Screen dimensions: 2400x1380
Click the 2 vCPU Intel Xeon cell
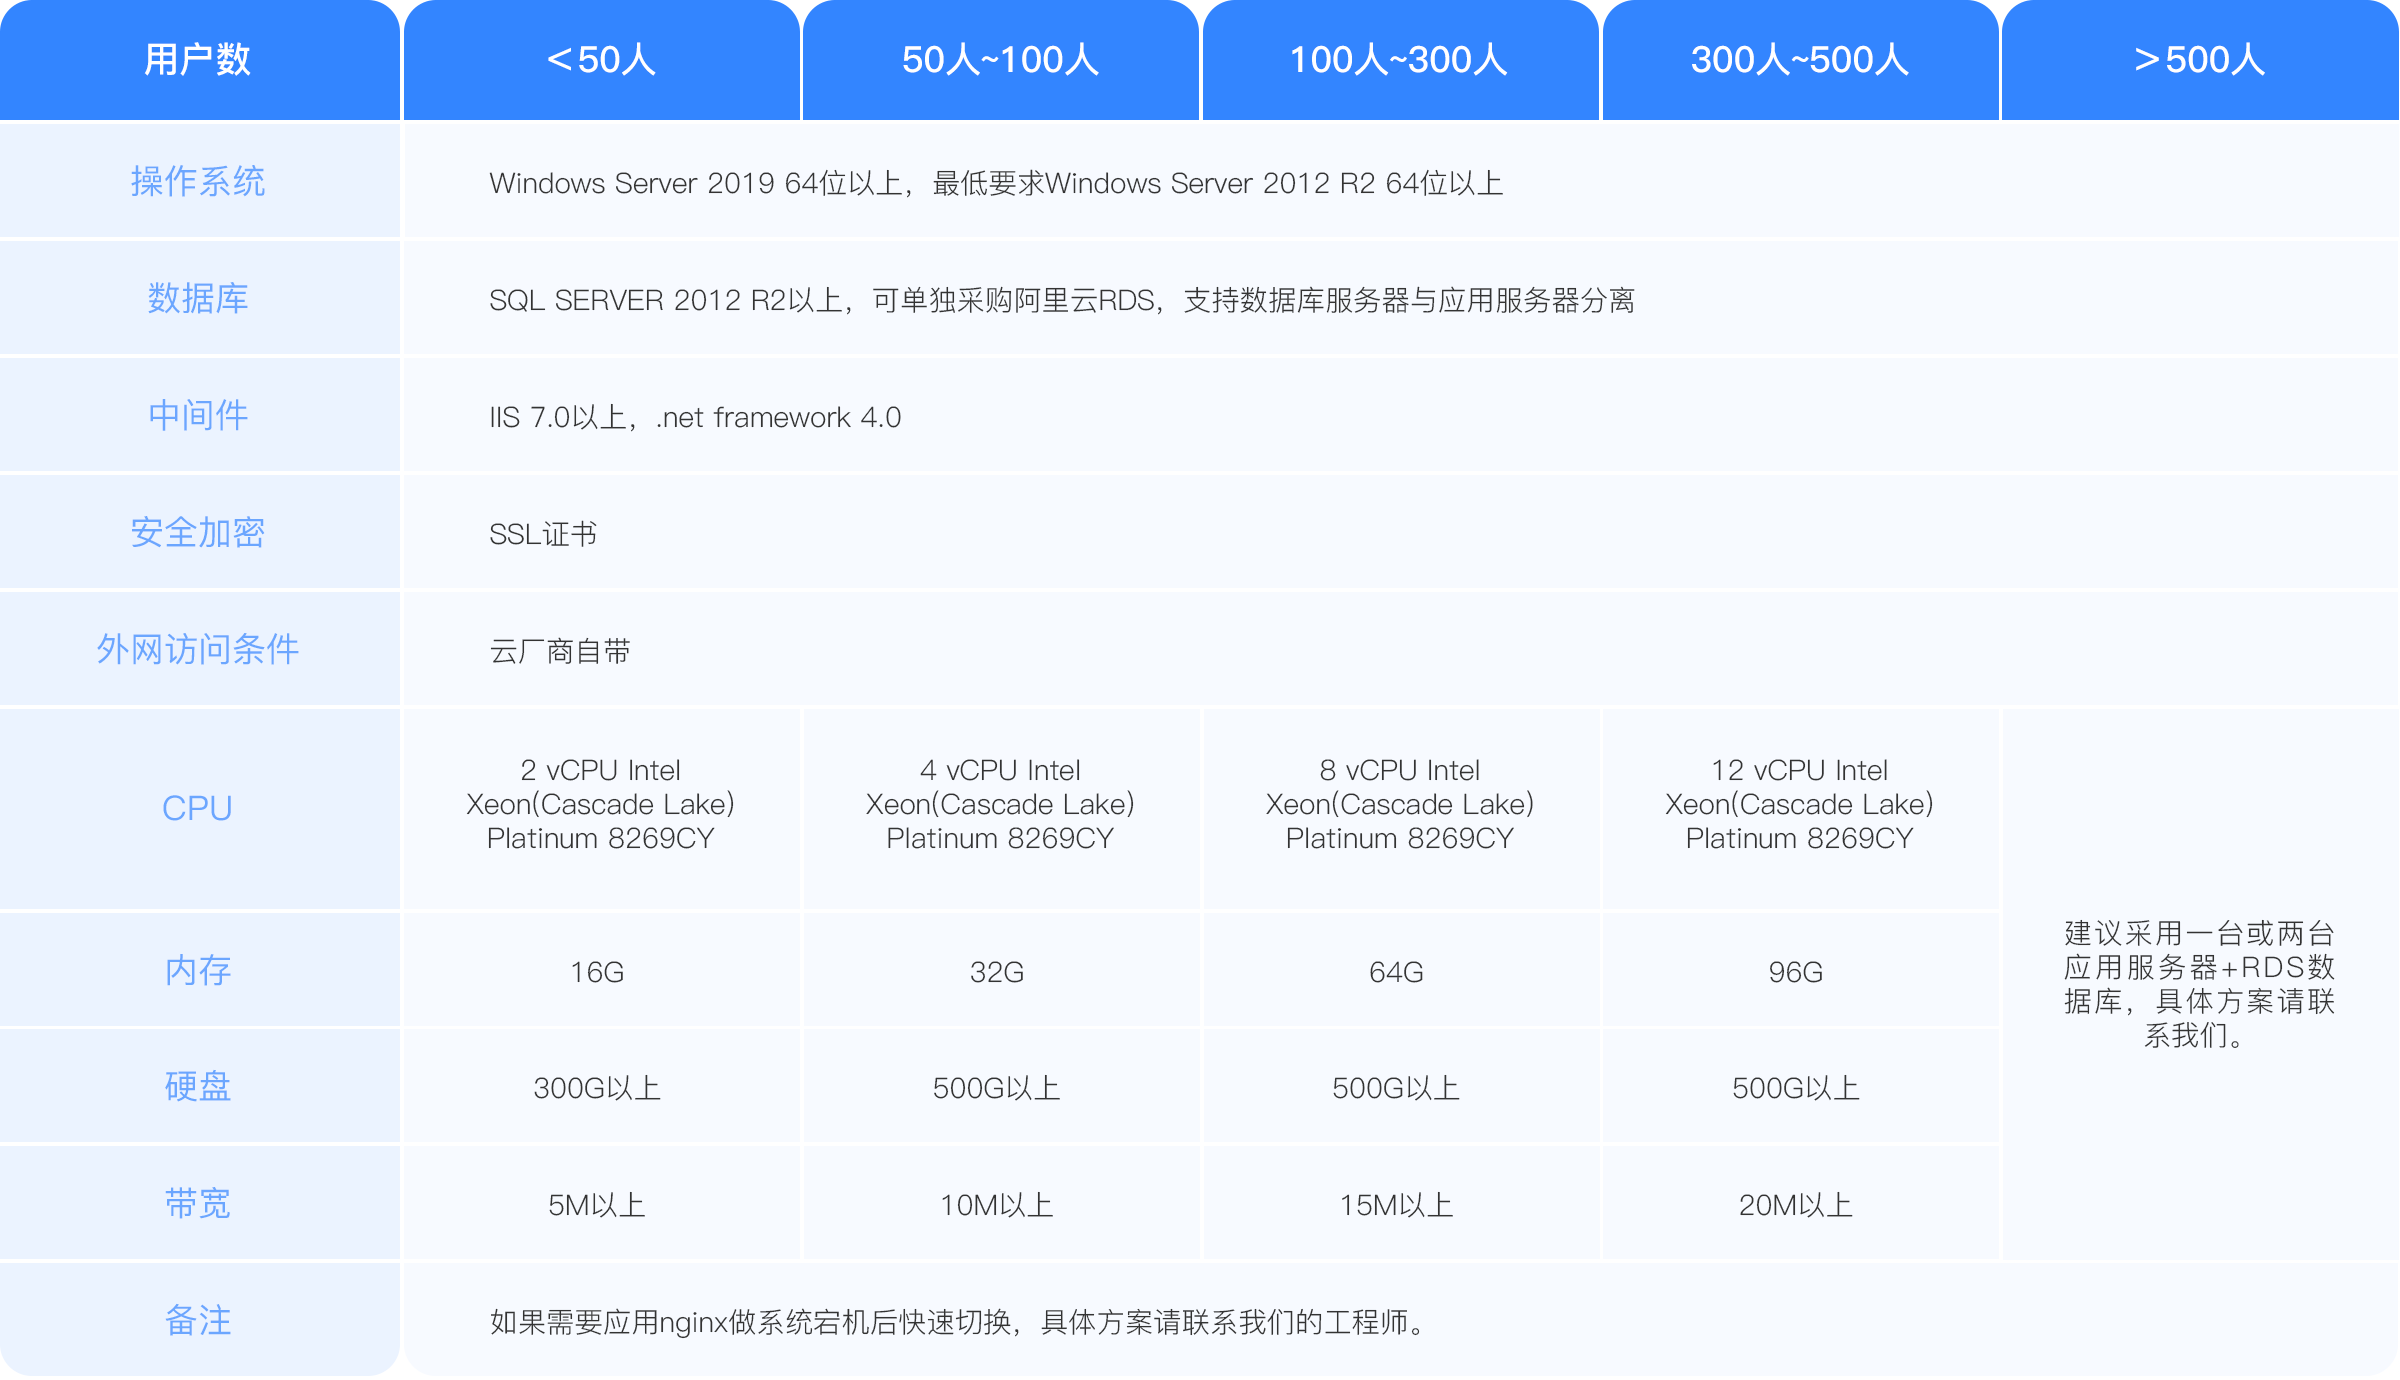[600, 804]
